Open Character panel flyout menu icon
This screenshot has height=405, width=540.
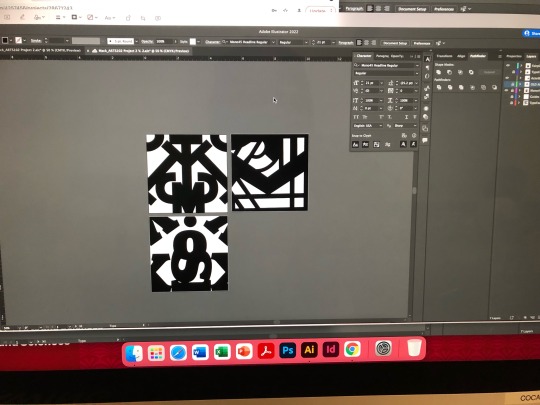coord(419,56)
